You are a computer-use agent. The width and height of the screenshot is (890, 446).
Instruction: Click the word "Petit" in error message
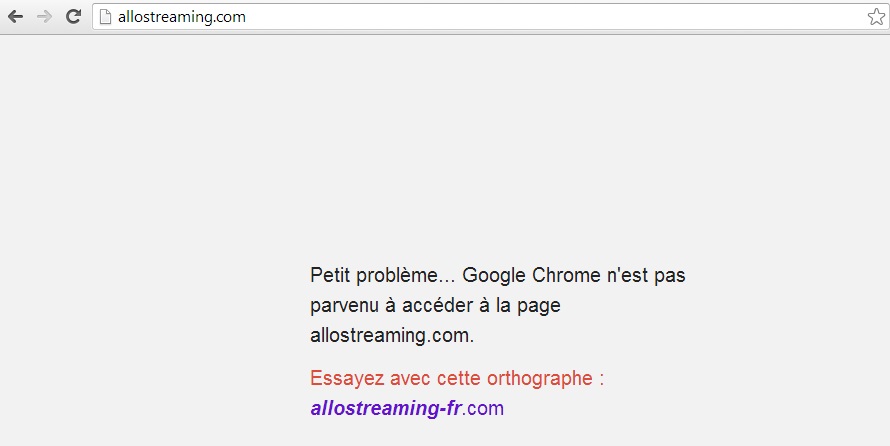coord(328,275)
